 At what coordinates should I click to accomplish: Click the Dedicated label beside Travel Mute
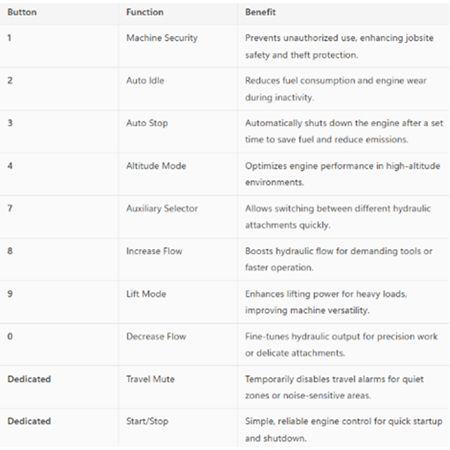pos(29,379)
